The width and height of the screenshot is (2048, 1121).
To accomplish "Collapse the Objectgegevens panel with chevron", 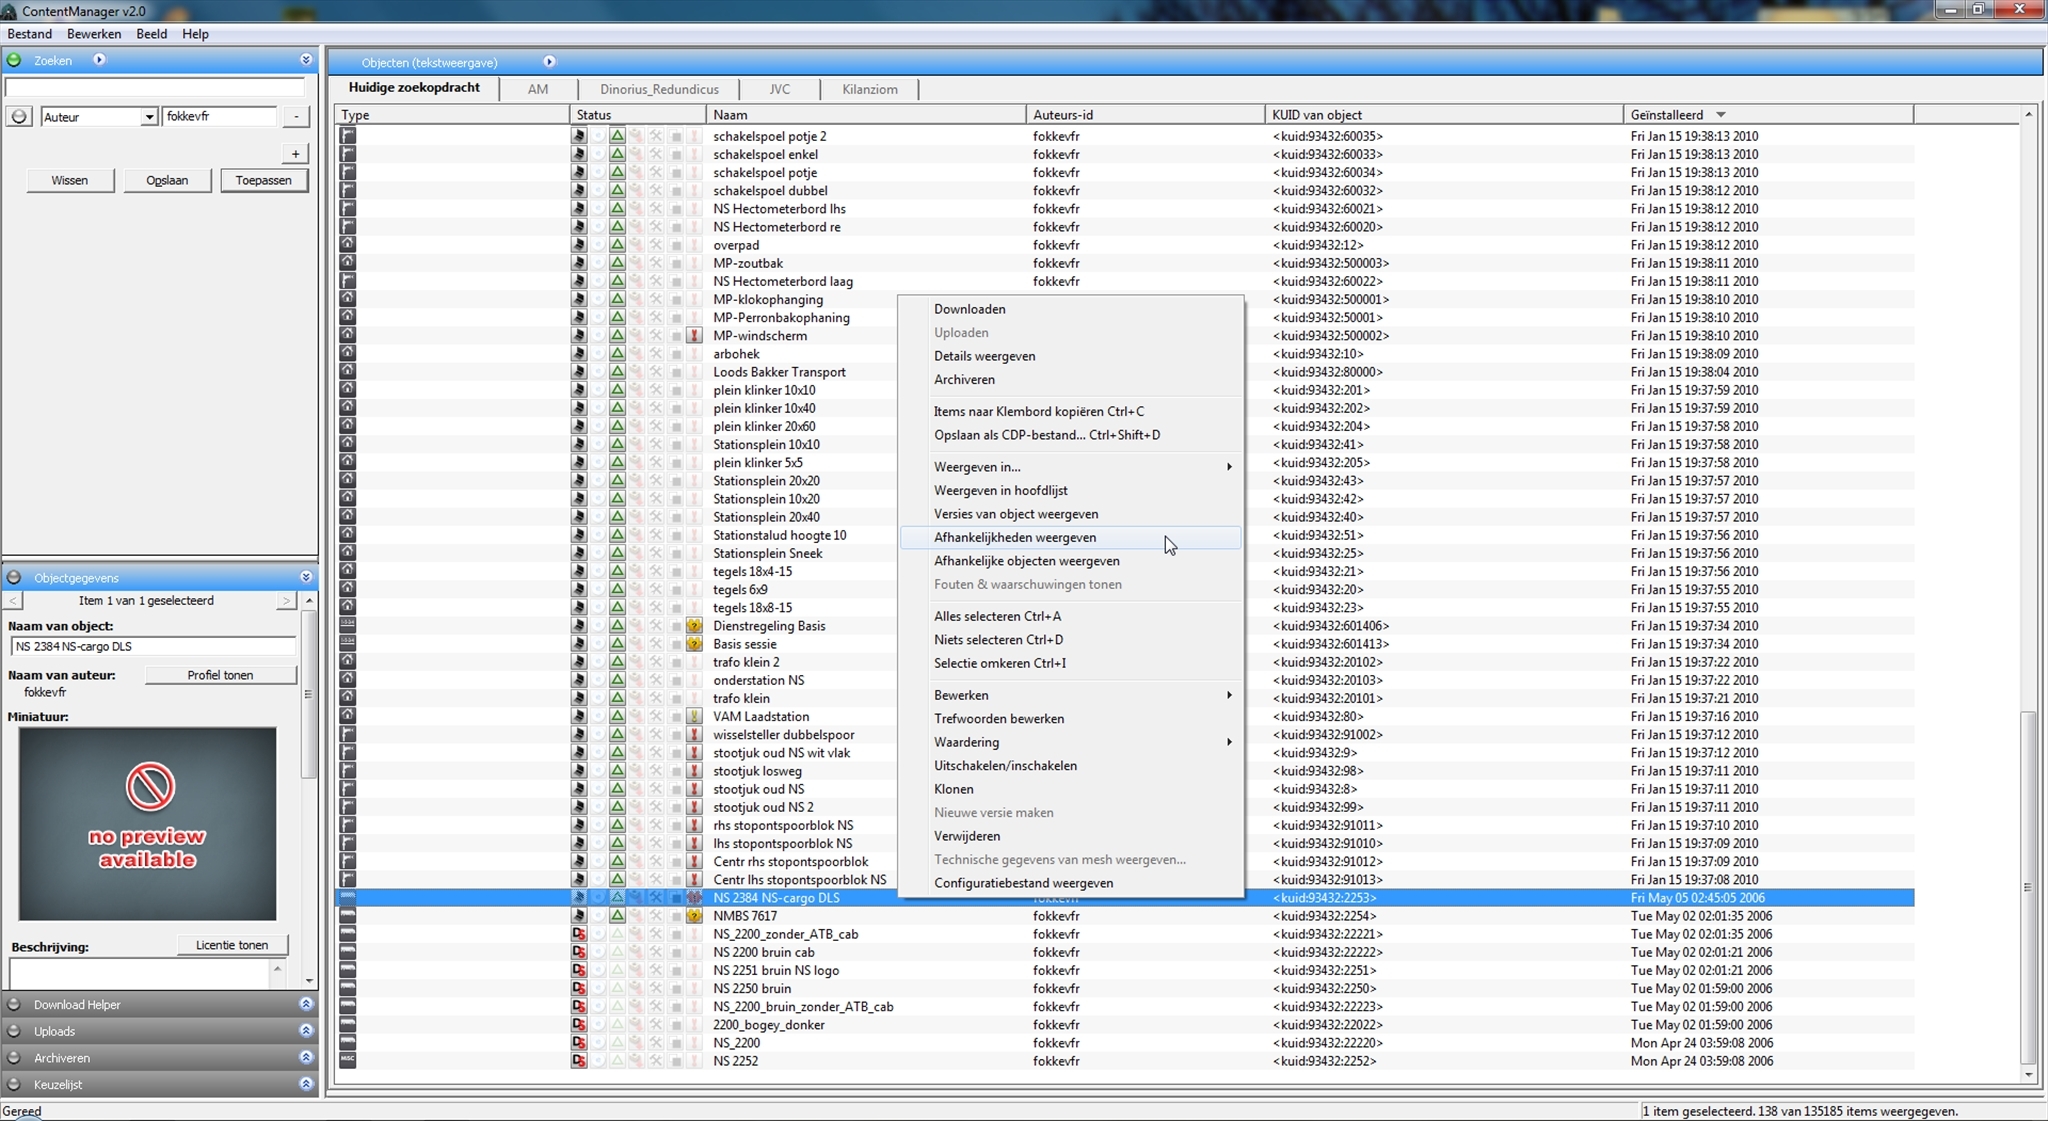I will coord(306,577).
